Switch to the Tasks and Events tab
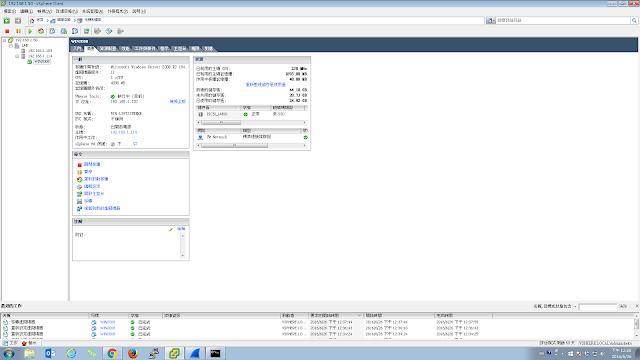640x360 pixels. tap(145, 49)
